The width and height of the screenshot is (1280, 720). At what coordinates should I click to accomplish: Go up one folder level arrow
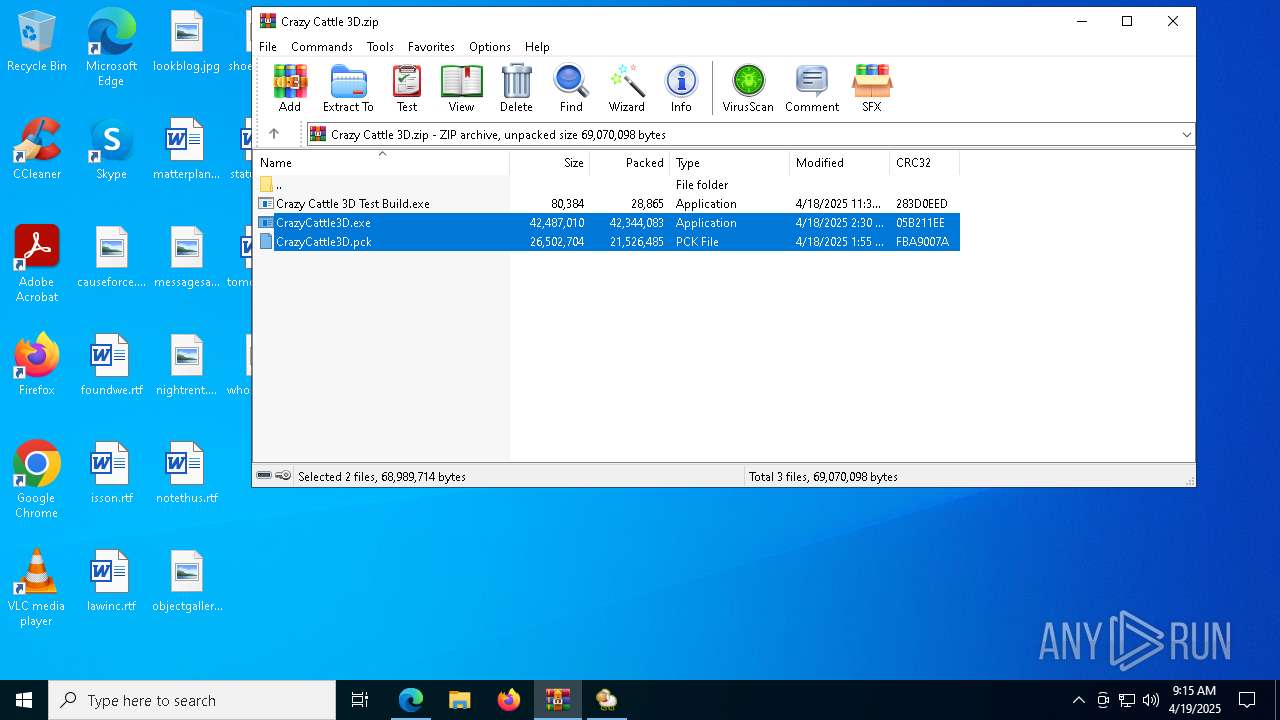[274, 134]
